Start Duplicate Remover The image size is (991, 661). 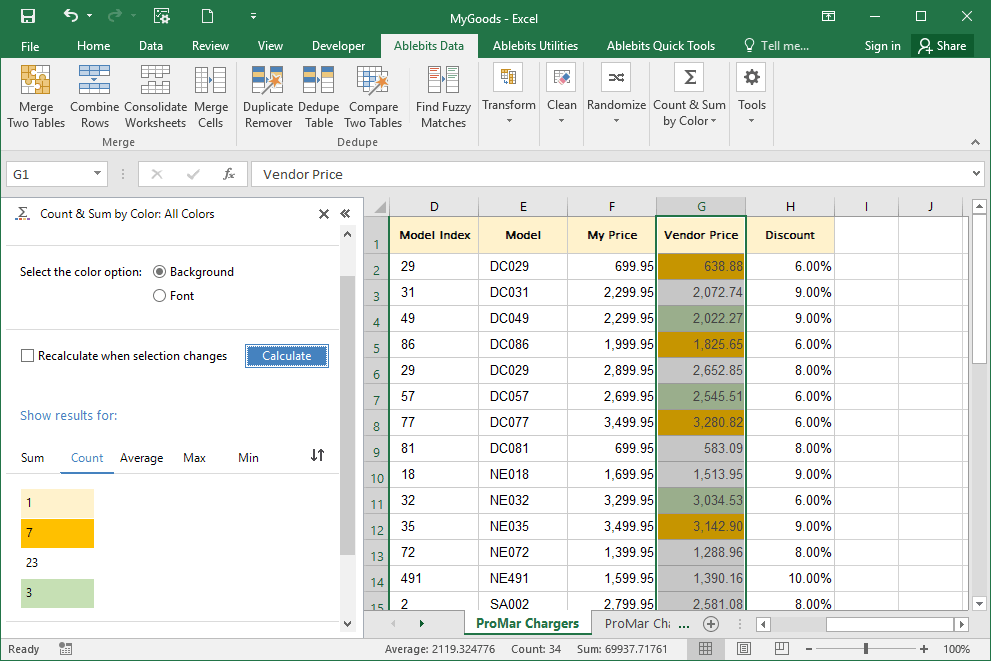[268, 97]
